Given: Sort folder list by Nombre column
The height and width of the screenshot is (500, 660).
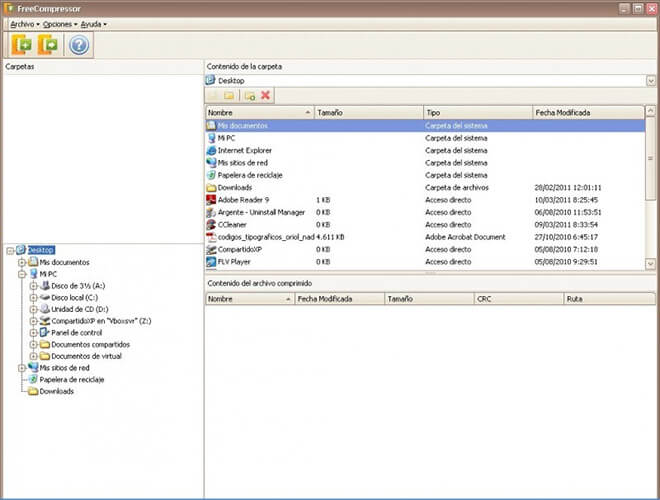Looking at the screenshot, I should pyautogui.click(x=260, y=112).
